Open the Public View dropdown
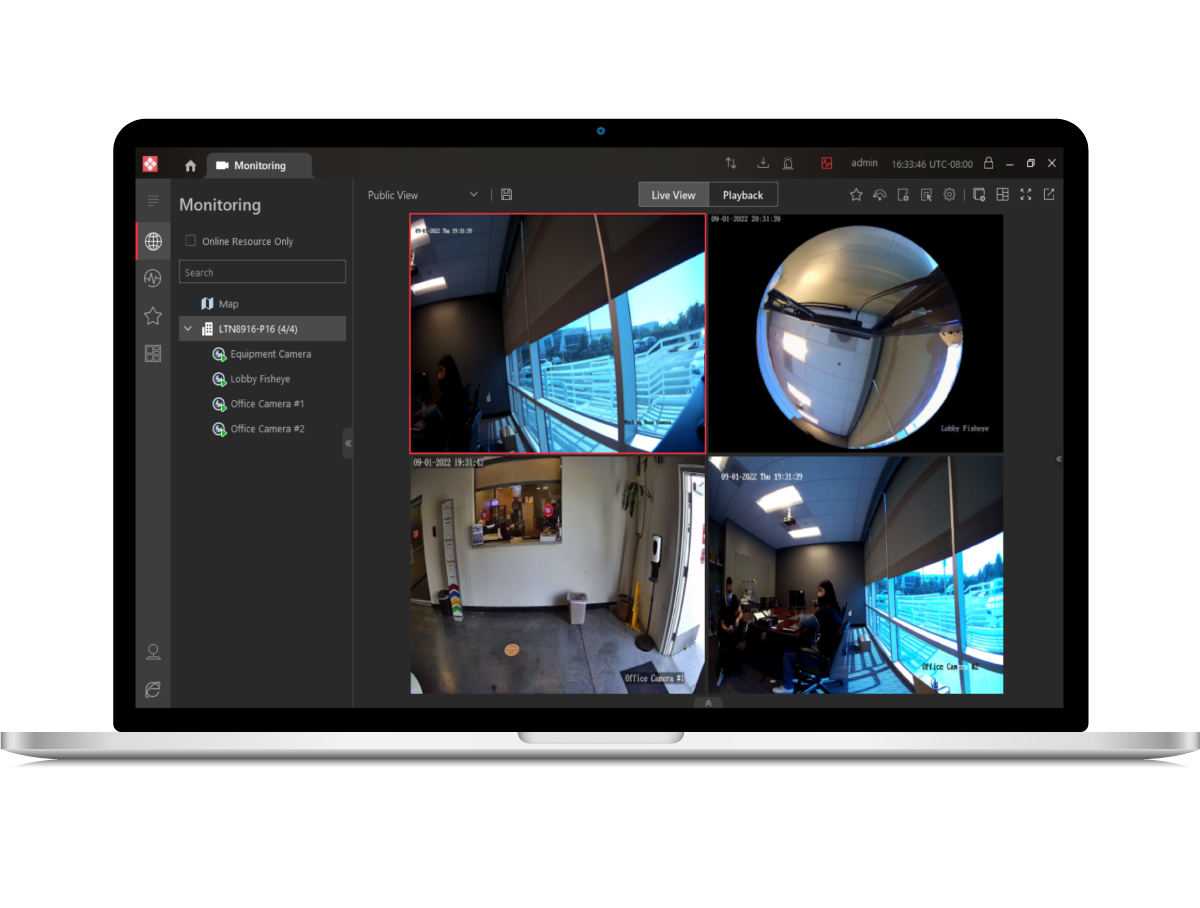 pyautogui.click(x=423, y=195)
